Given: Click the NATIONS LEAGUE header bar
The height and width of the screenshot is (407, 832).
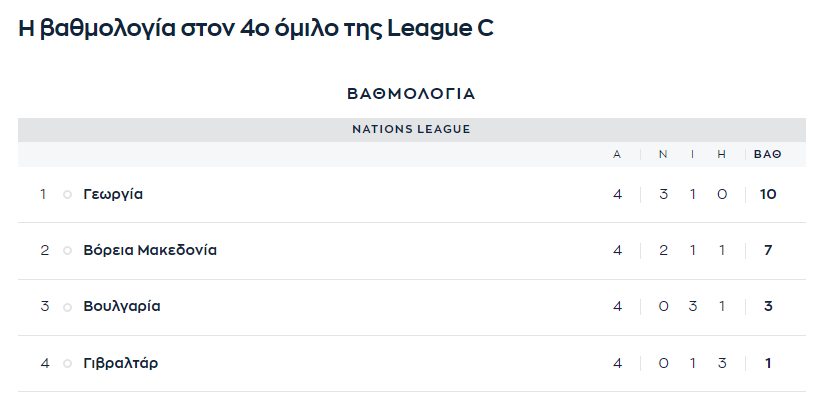Looking at the screenshot, I should (x=411, y=129).
